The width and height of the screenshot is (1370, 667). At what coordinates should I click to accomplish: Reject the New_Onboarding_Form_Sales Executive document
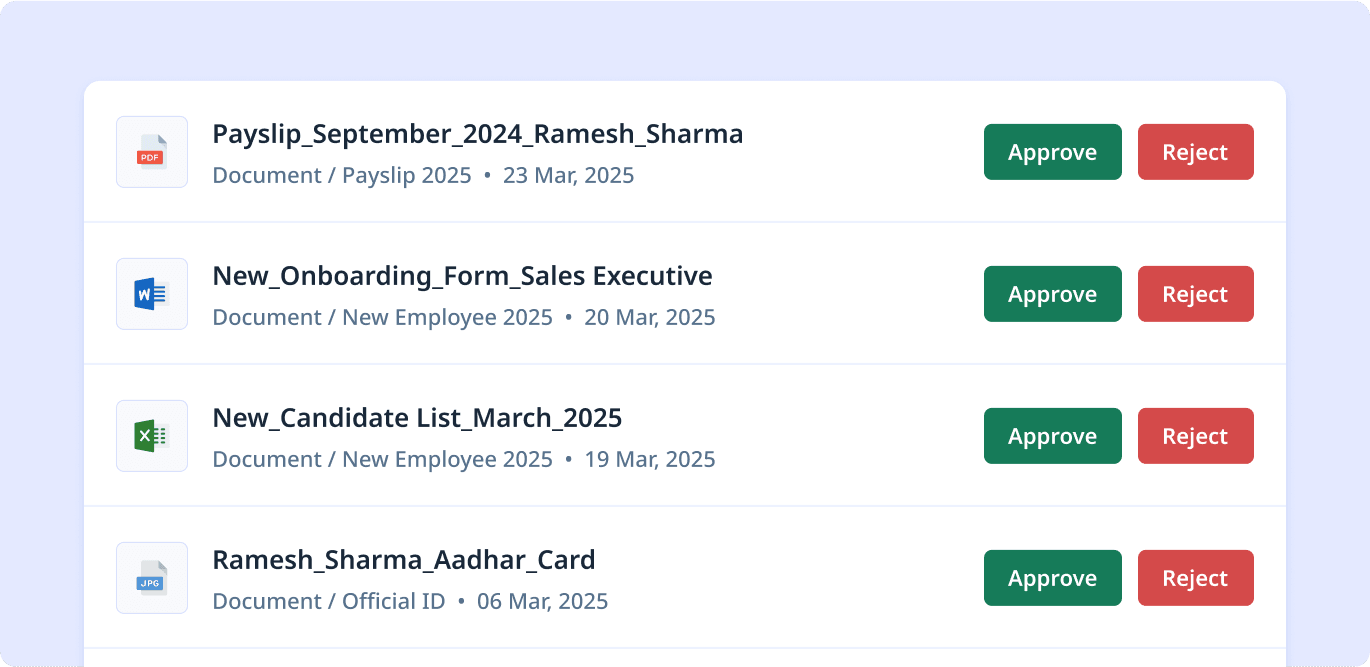[1196, 294]
